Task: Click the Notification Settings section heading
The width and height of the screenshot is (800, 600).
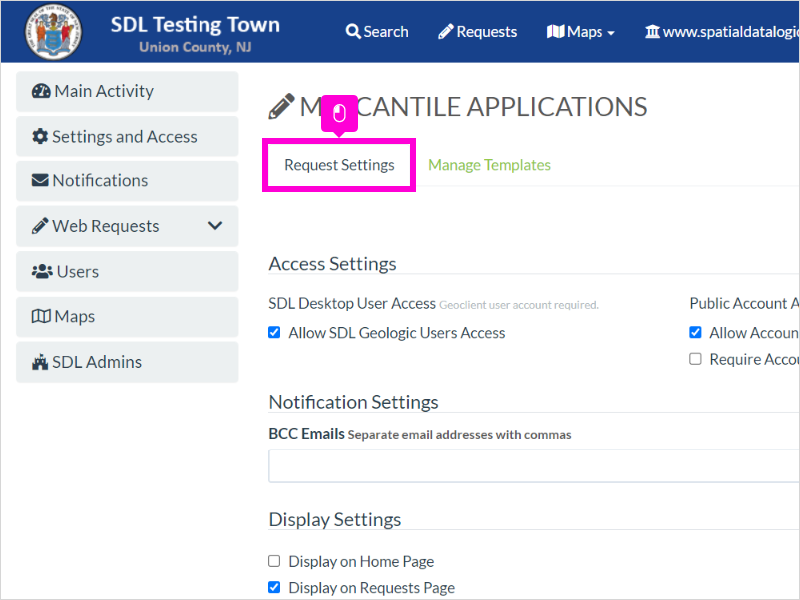Action: (x=353, y=402)
